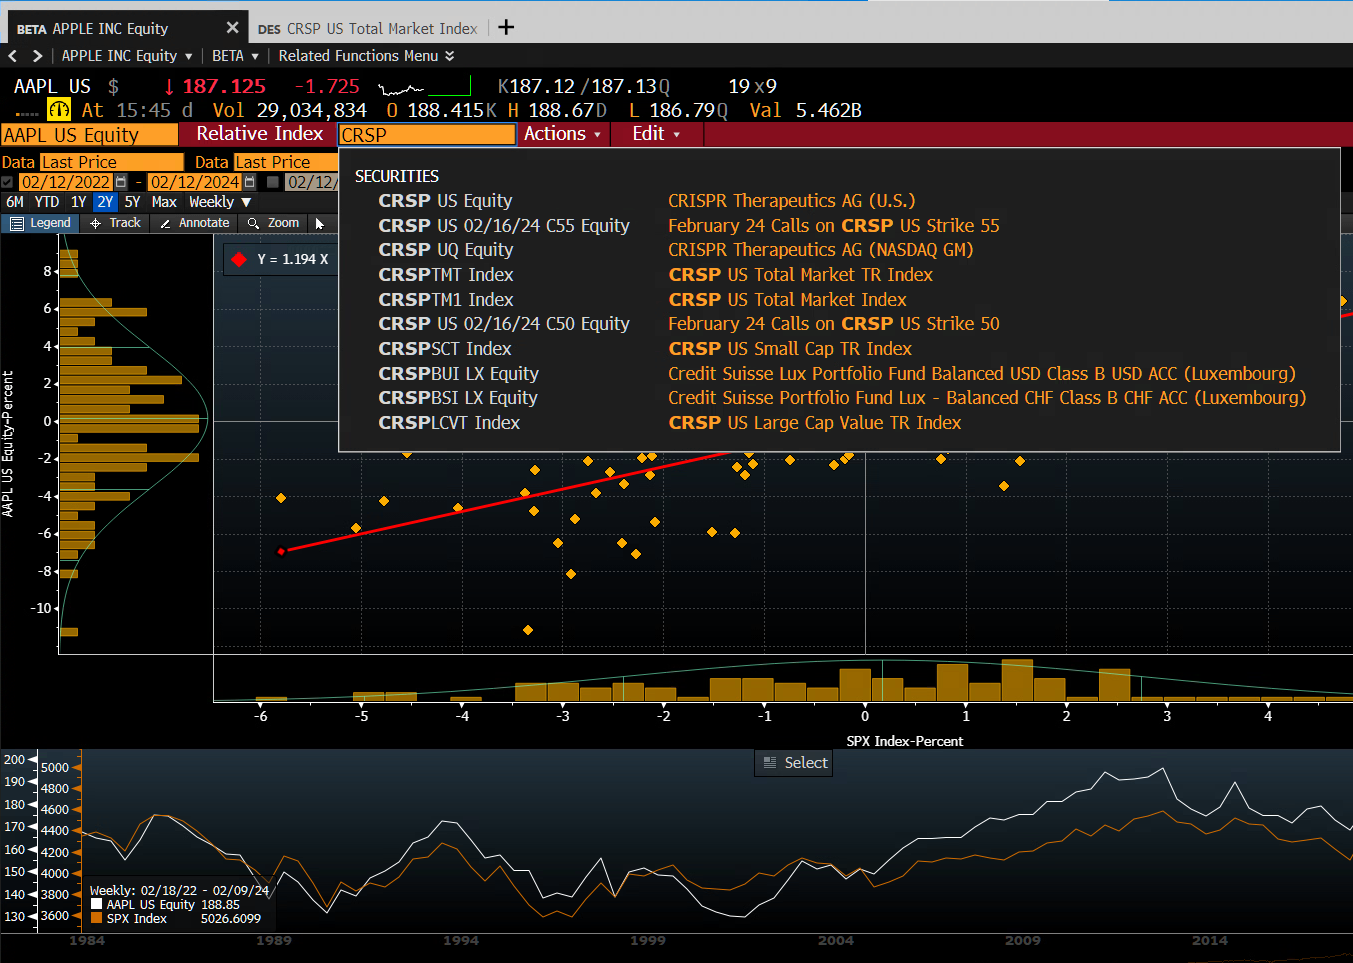Click the yellow gauge icon beside At 15:45

pos(59,110)
